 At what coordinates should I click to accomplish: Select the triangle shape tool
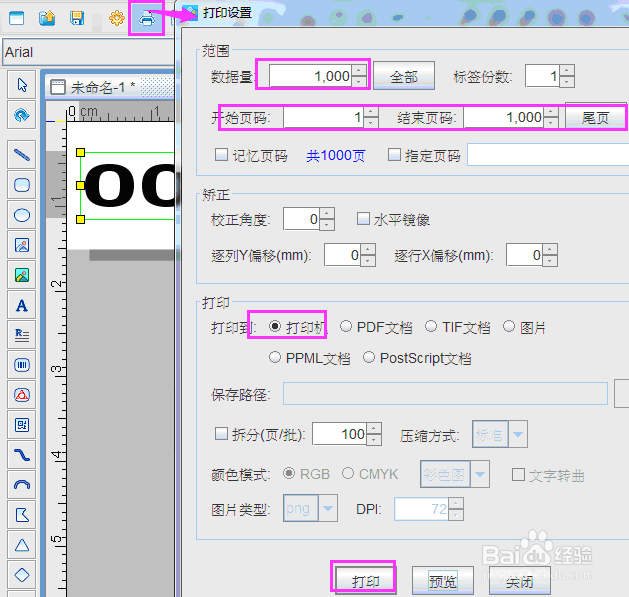pos(22,545)
